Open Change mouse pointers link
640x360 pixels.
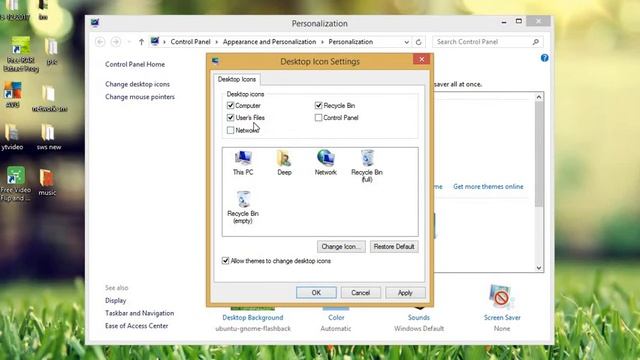[x=140, y=97]
